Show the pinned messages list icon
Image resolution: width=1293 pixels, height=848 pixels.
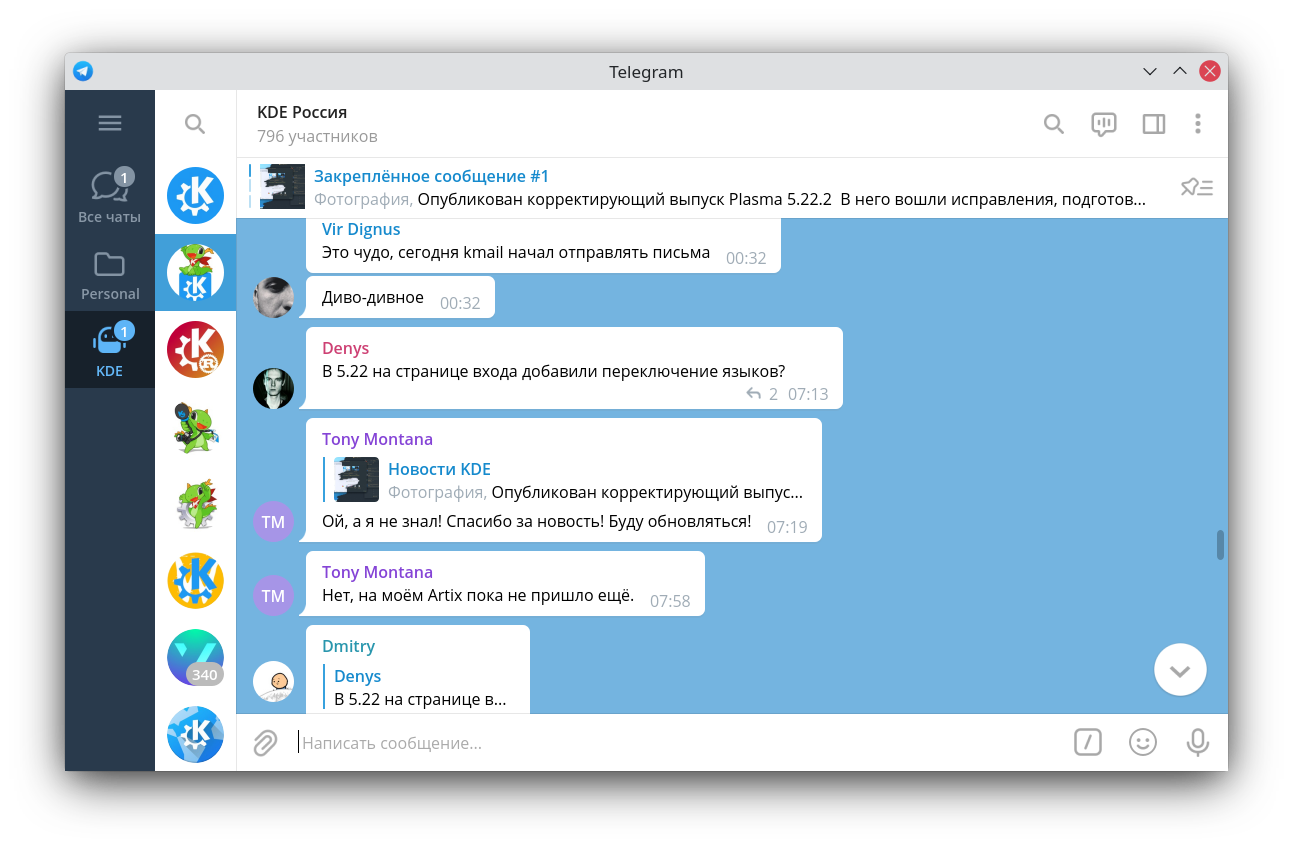pos(1197,187)
